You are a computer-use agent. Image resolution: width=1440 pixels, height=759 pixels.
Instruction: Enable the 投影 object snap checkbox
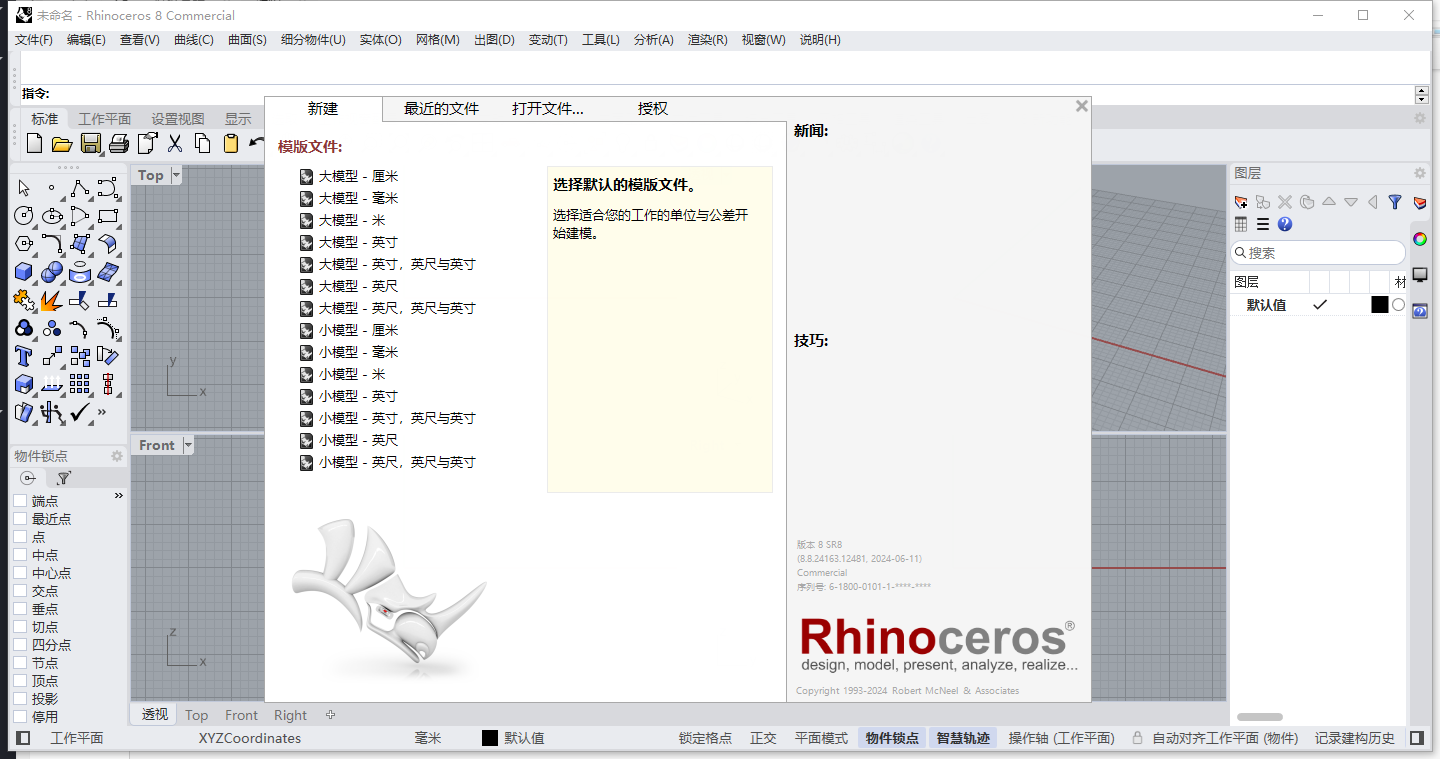tap(20, 699)
